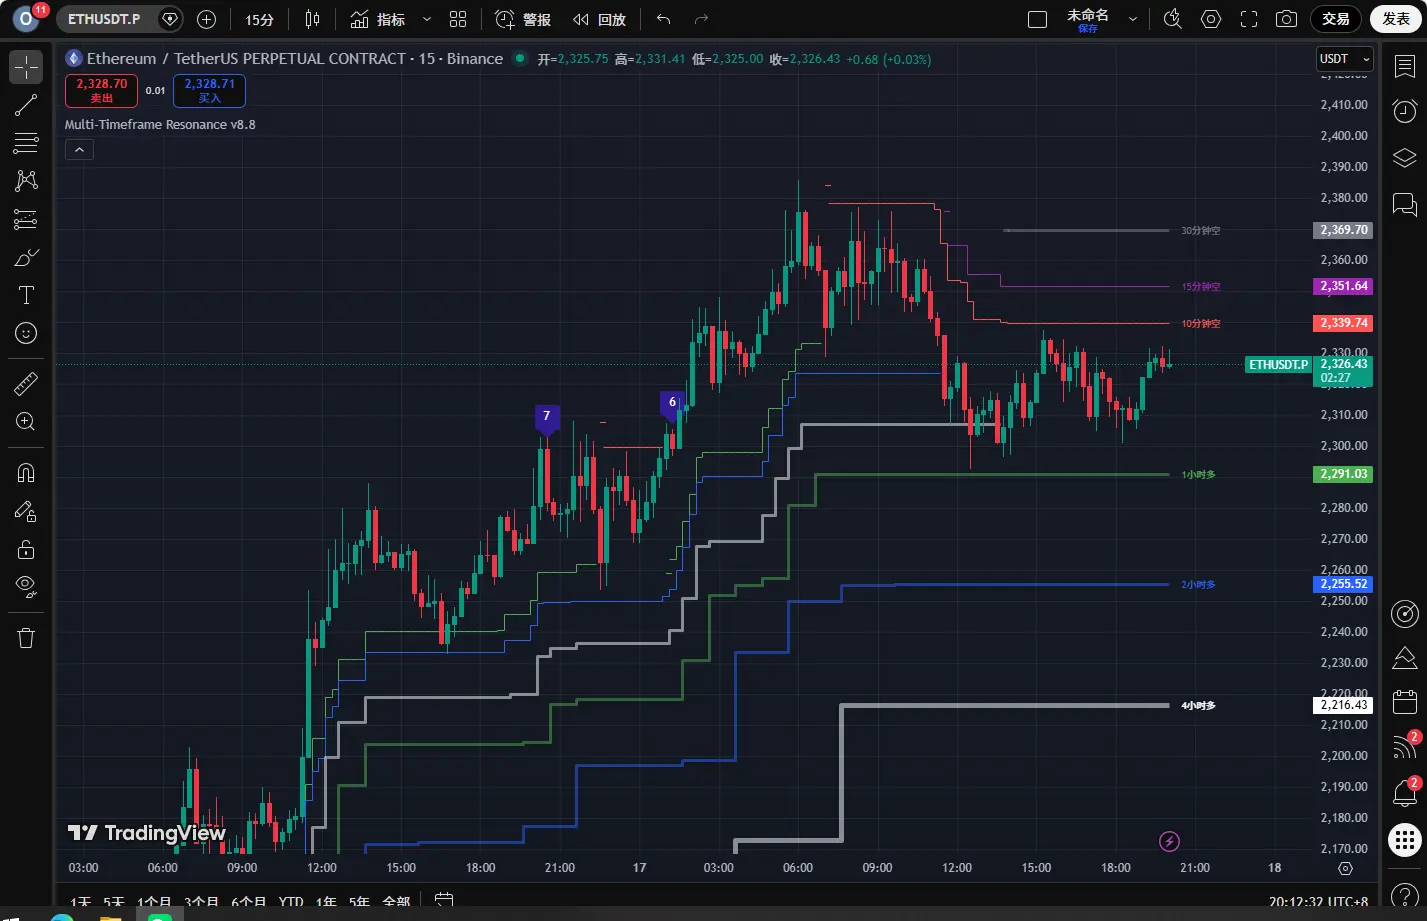Select the YTD date range
This screenshot has height=921, width=1427.
coord(291,903)
